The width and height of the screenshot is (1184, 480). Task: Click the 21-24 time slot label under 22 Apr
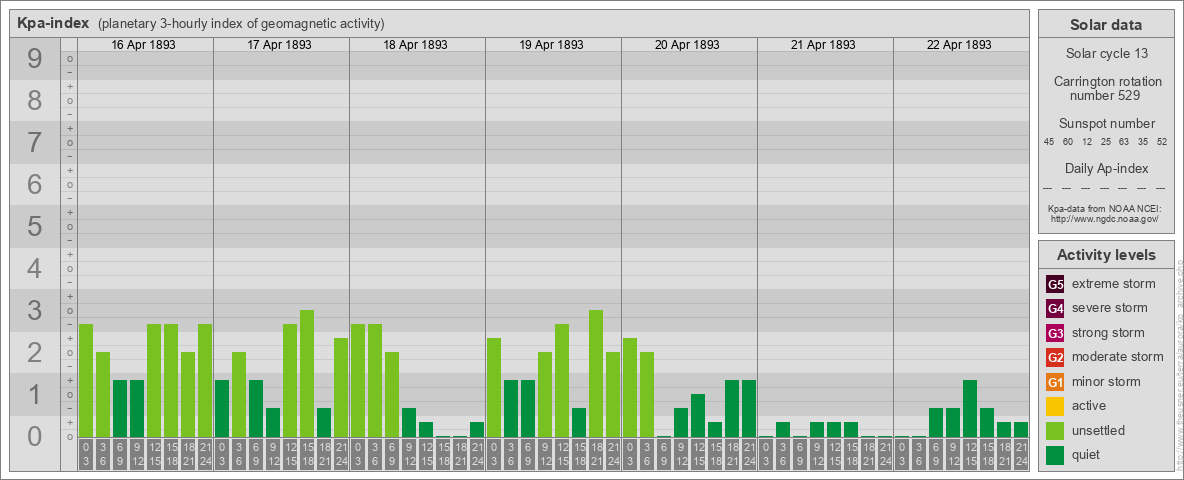(x=1020, y=455)
